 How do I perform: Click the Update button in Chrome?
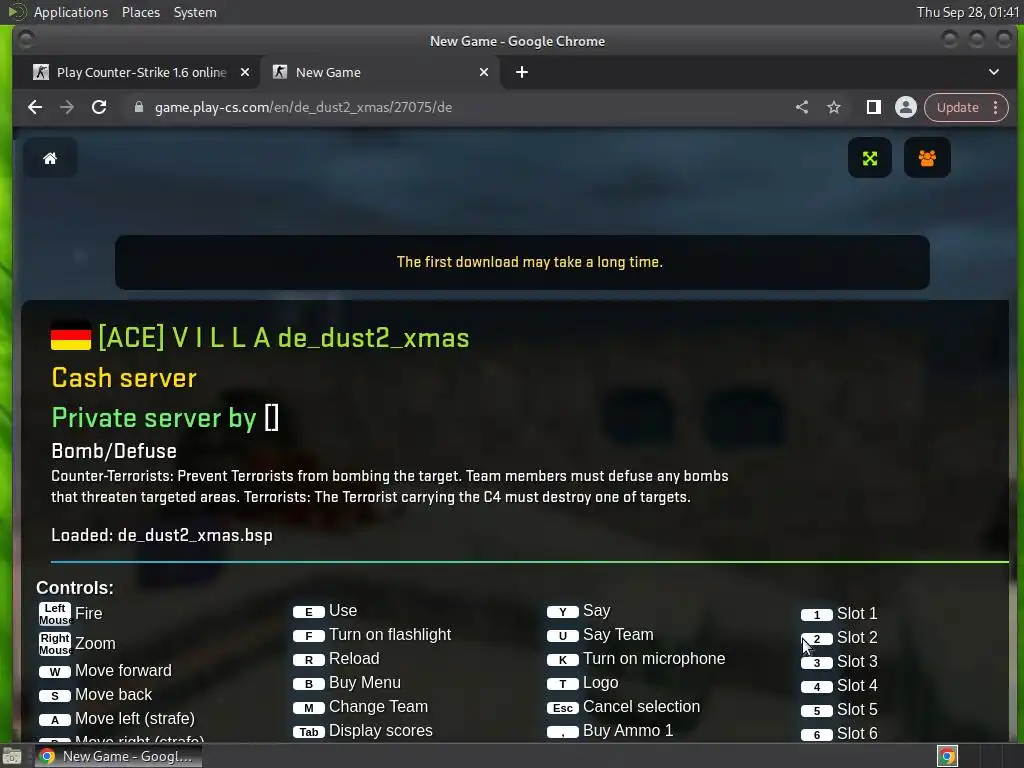click(x=957, y=107)
